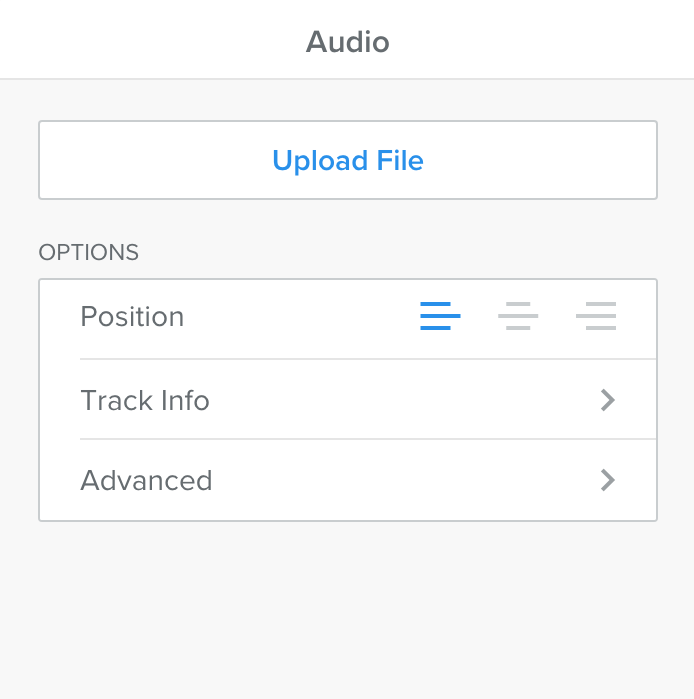Set audio position to center alignment

coord(518,317)
